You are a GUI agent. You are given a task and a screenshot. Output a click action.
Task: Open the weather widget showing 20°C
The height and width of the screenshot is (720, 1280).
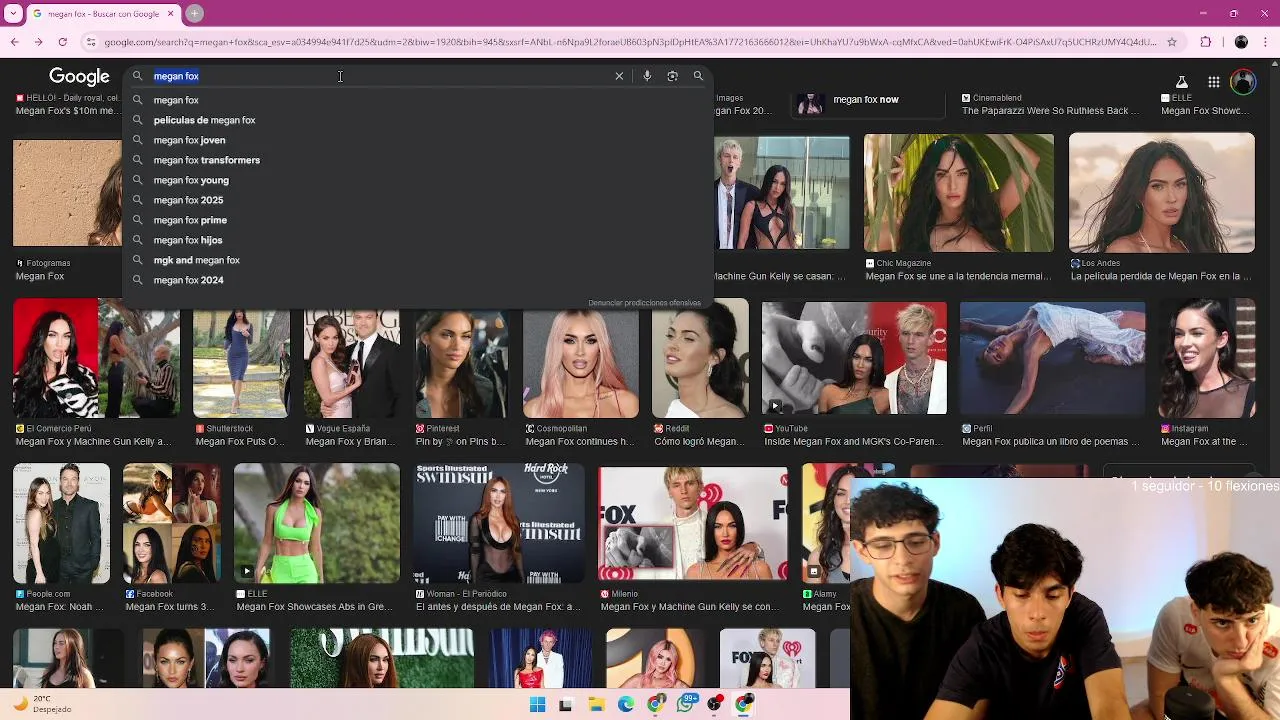tap(40, 704)
